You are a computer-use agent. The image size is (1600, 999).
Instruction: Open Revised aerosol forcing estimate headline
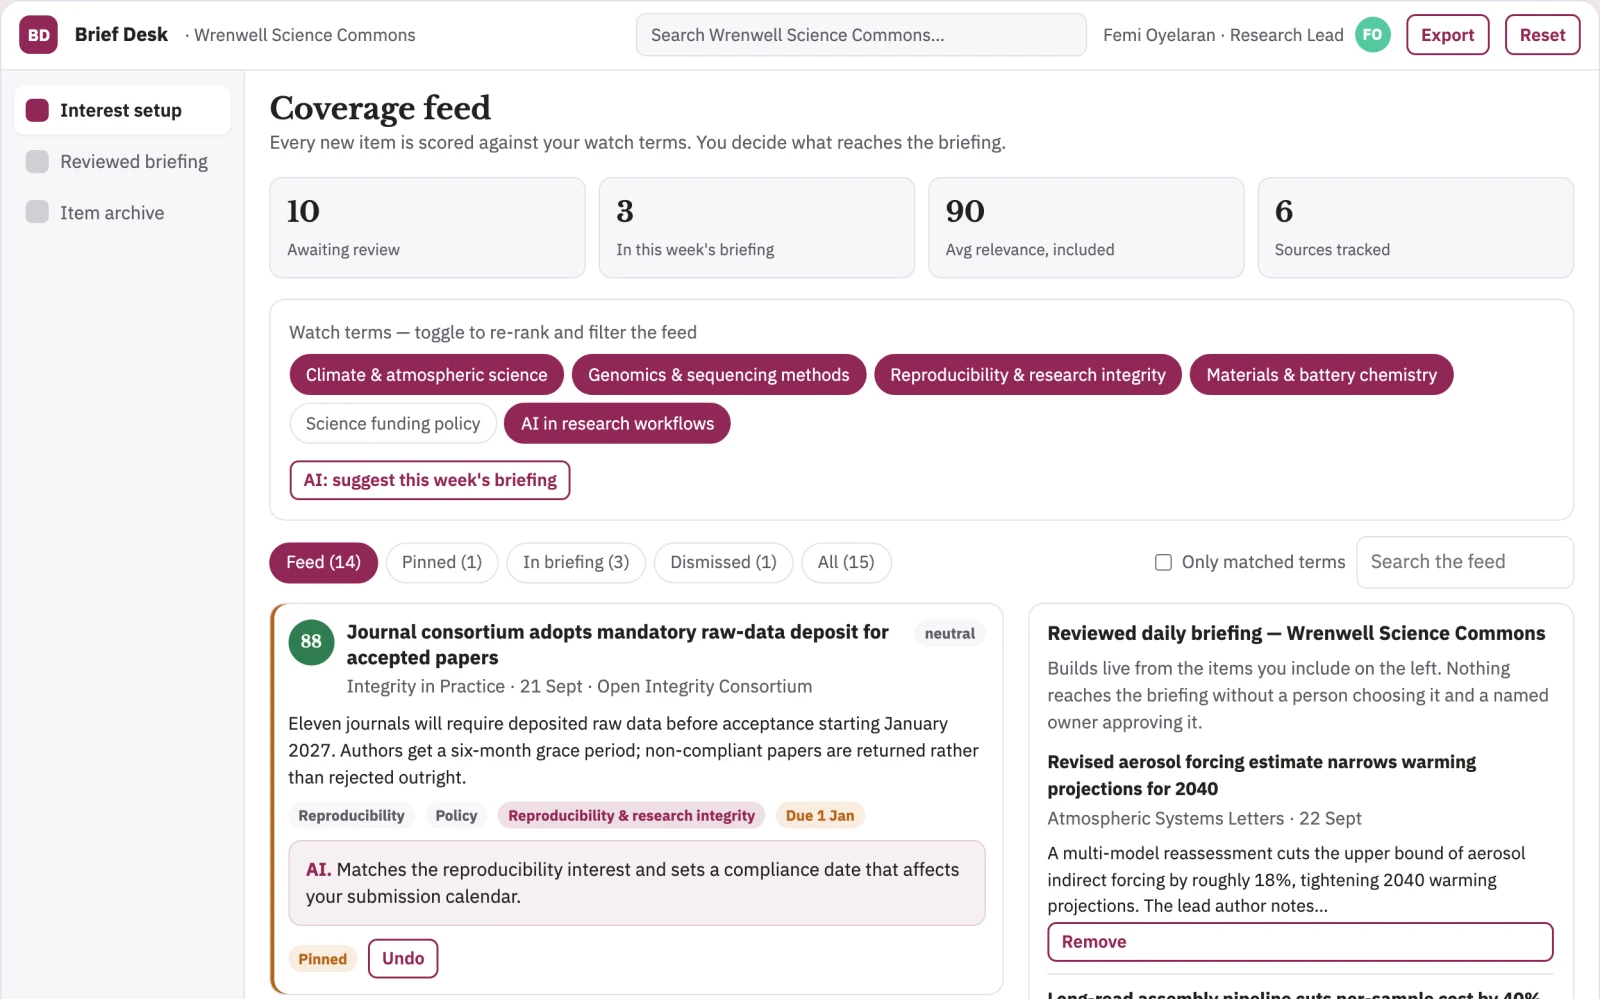tap(1261, 775)
